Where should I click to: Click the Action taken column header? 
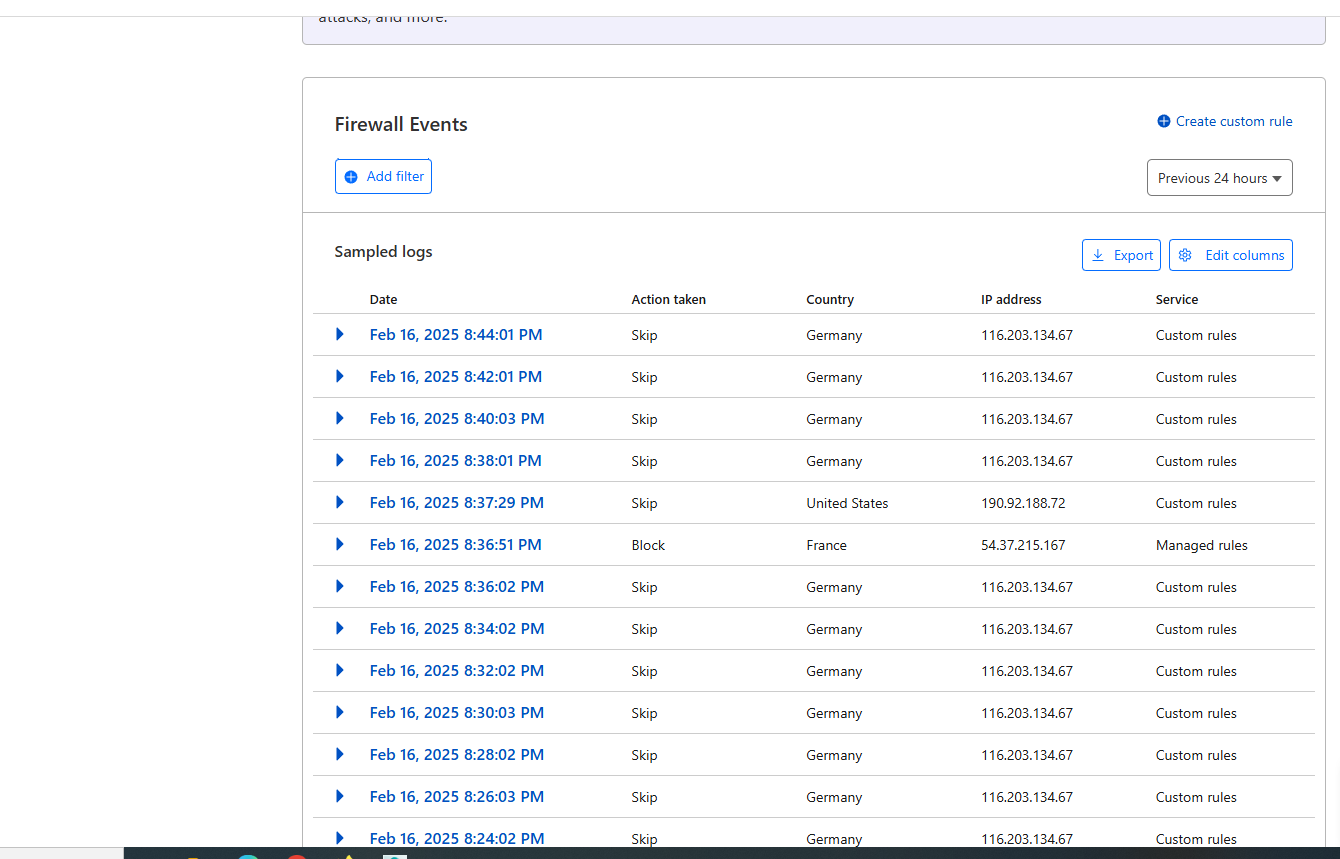[669, 299]
